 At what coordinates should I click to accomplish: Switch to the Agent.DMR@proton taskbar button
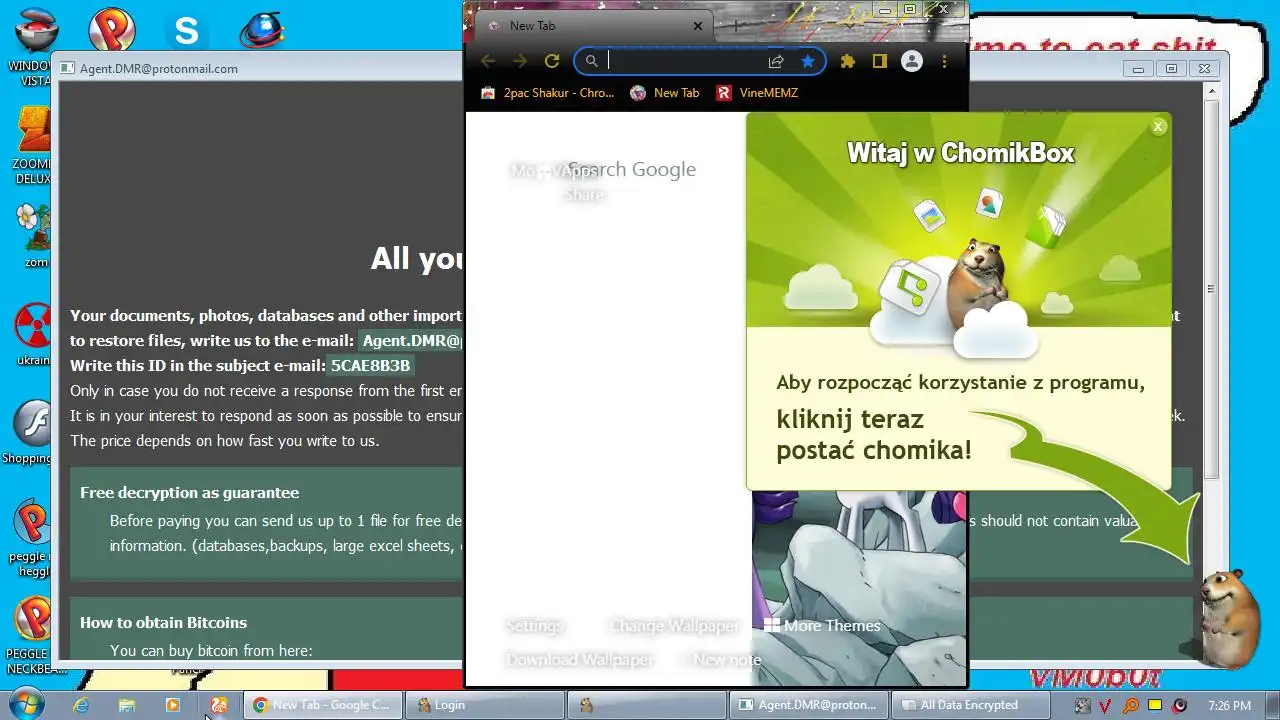(x=810, y=705)
